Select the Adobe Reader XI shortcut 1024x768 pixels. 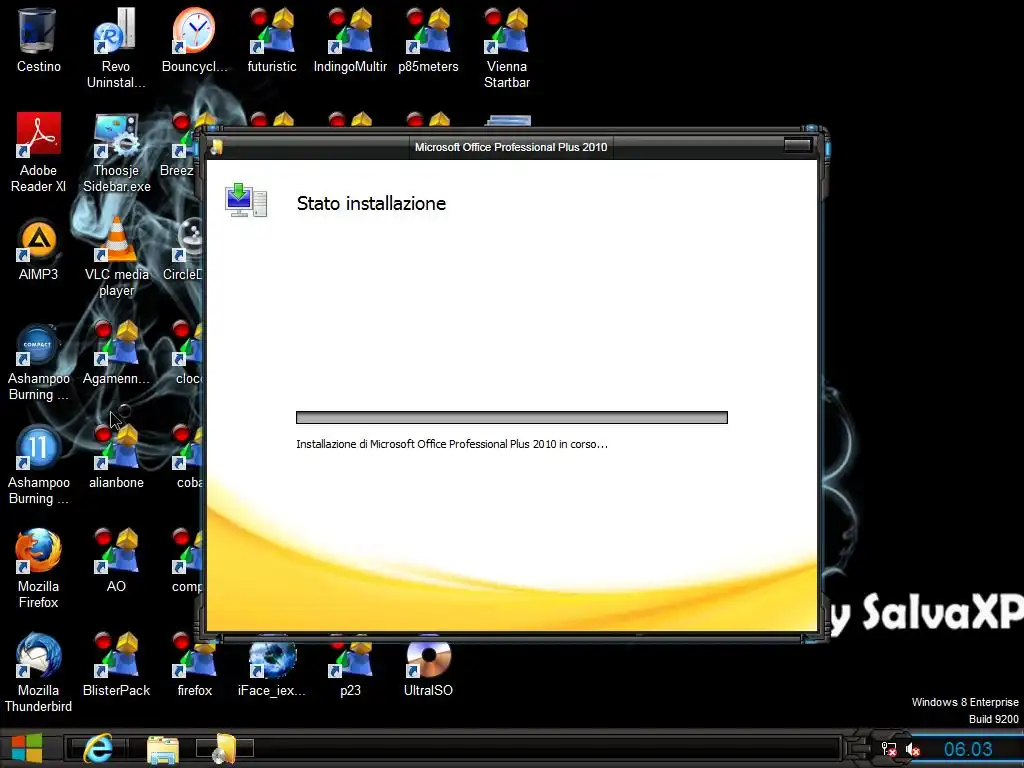38,152
